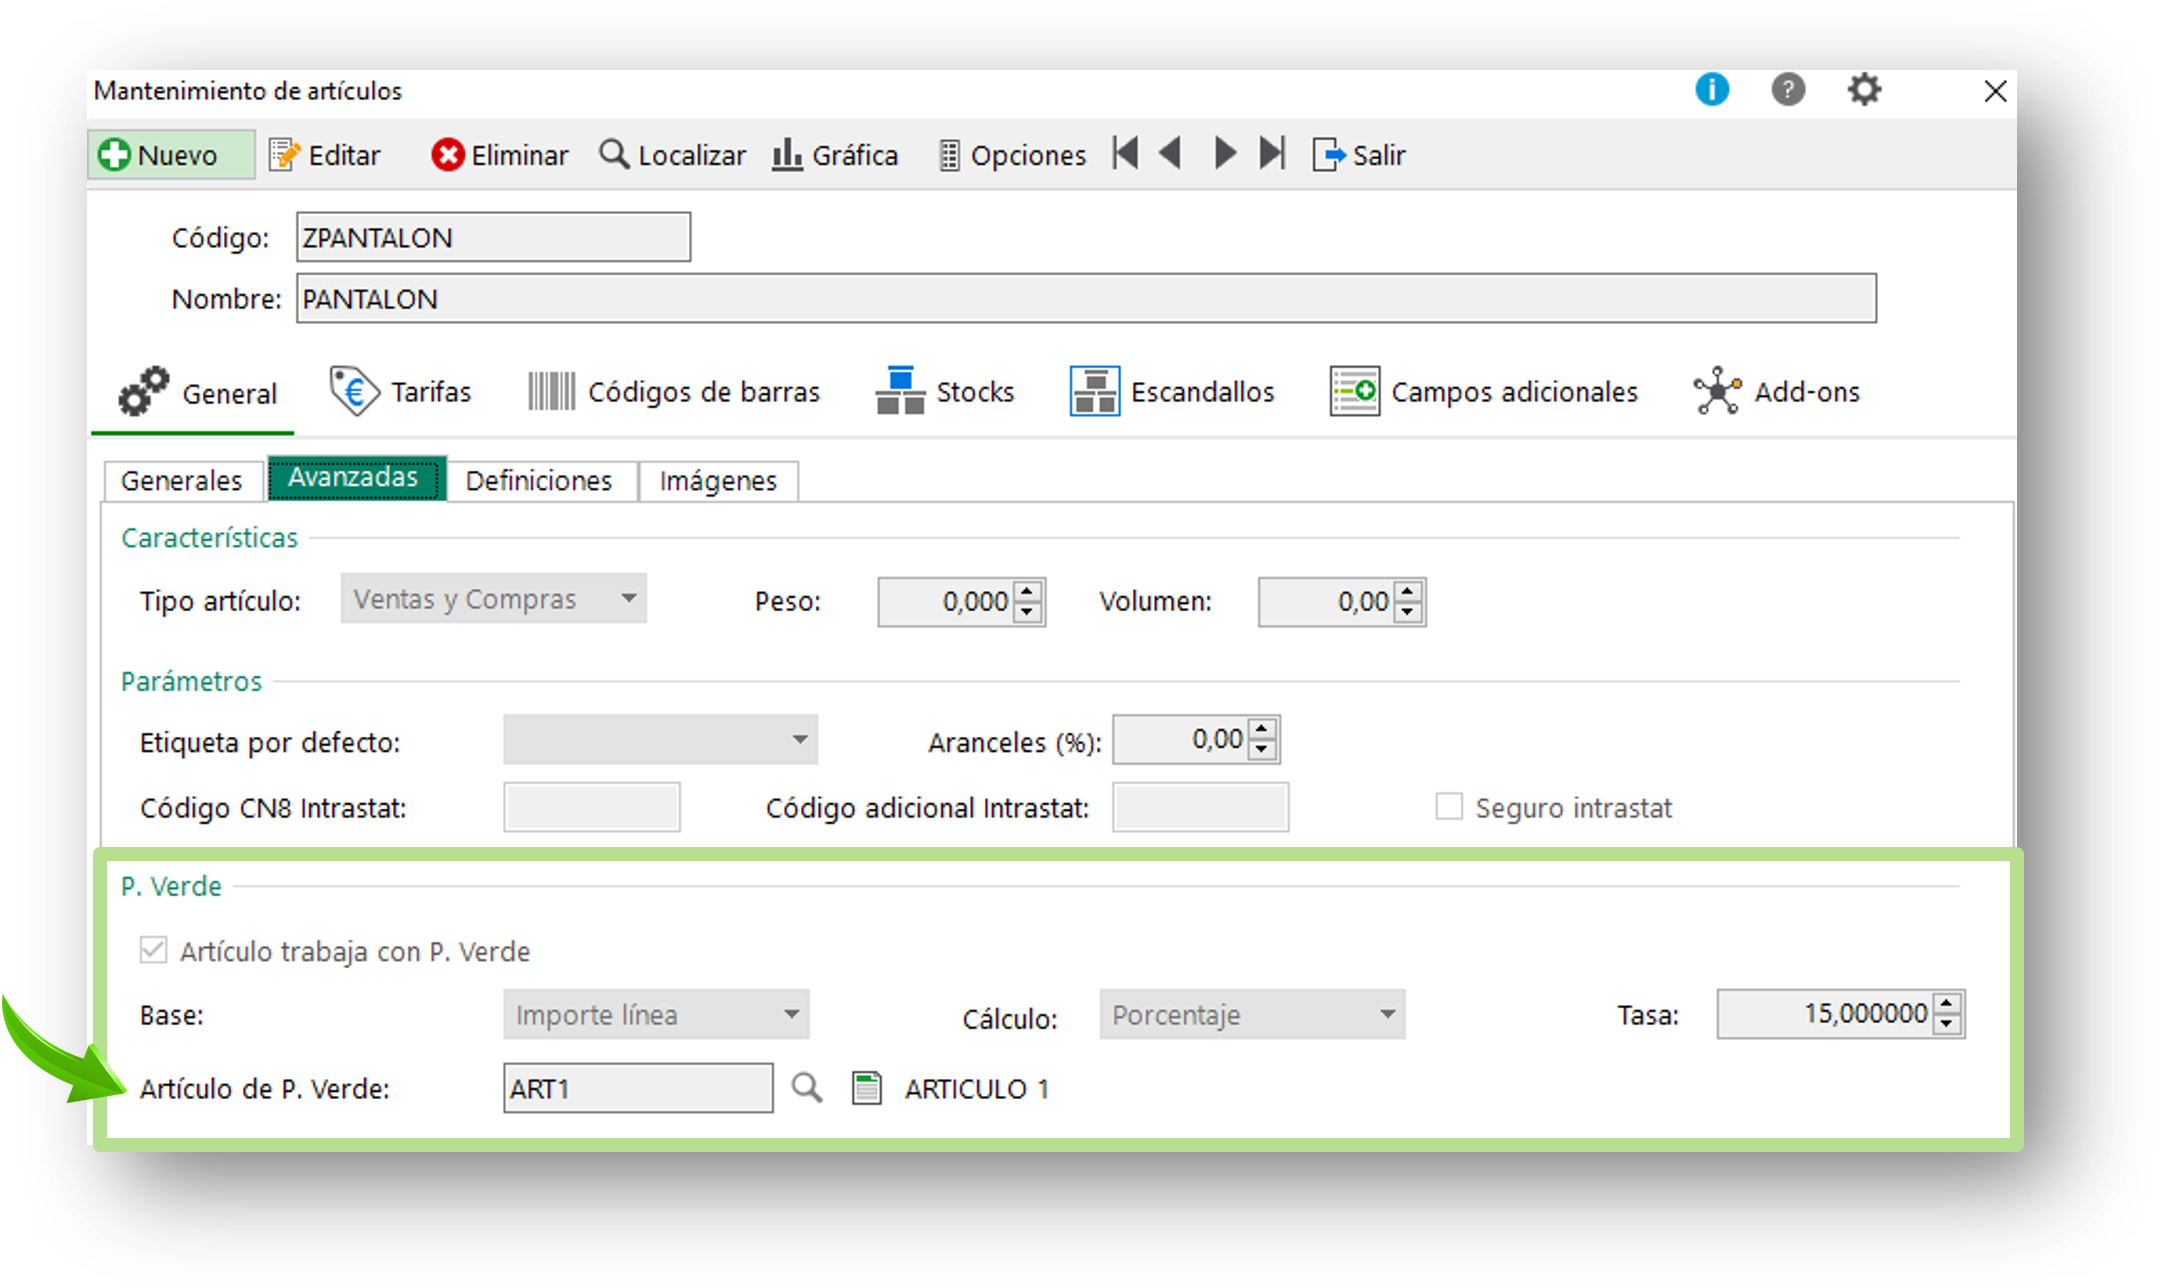The image size is (2159, 1287).
Task: Open the Localizar search tool
Action: 672,155
